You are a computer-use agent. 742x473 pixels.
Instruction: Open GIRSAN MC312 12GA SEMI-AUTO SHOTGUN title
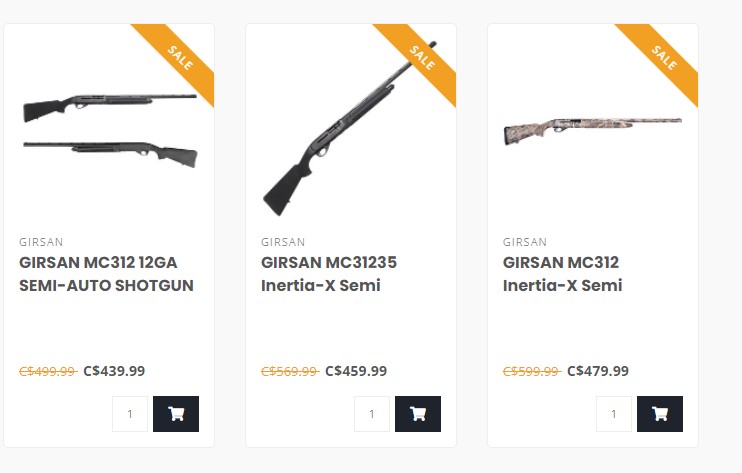pyautogui.click(x=106, y=274)
